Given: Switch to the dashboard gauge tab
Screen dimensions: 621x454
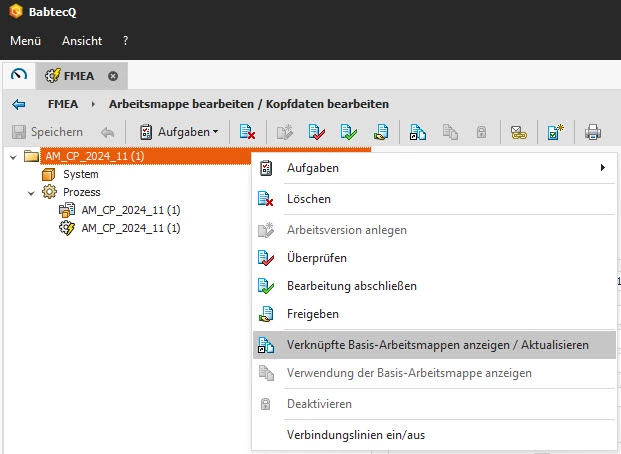Looking at the screenshot, I should tap(19, 75).
